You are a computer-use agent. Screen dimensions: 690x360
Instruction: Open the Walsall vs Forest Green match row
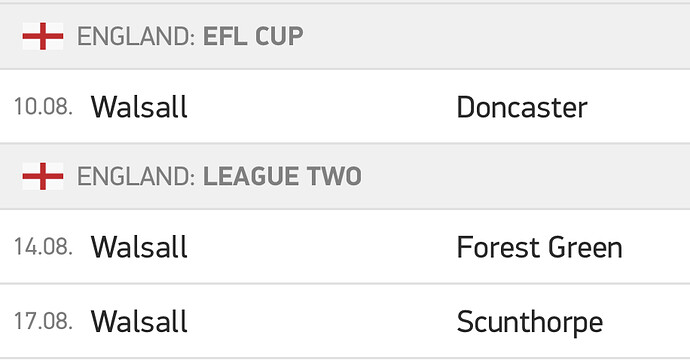pos(345,246)
